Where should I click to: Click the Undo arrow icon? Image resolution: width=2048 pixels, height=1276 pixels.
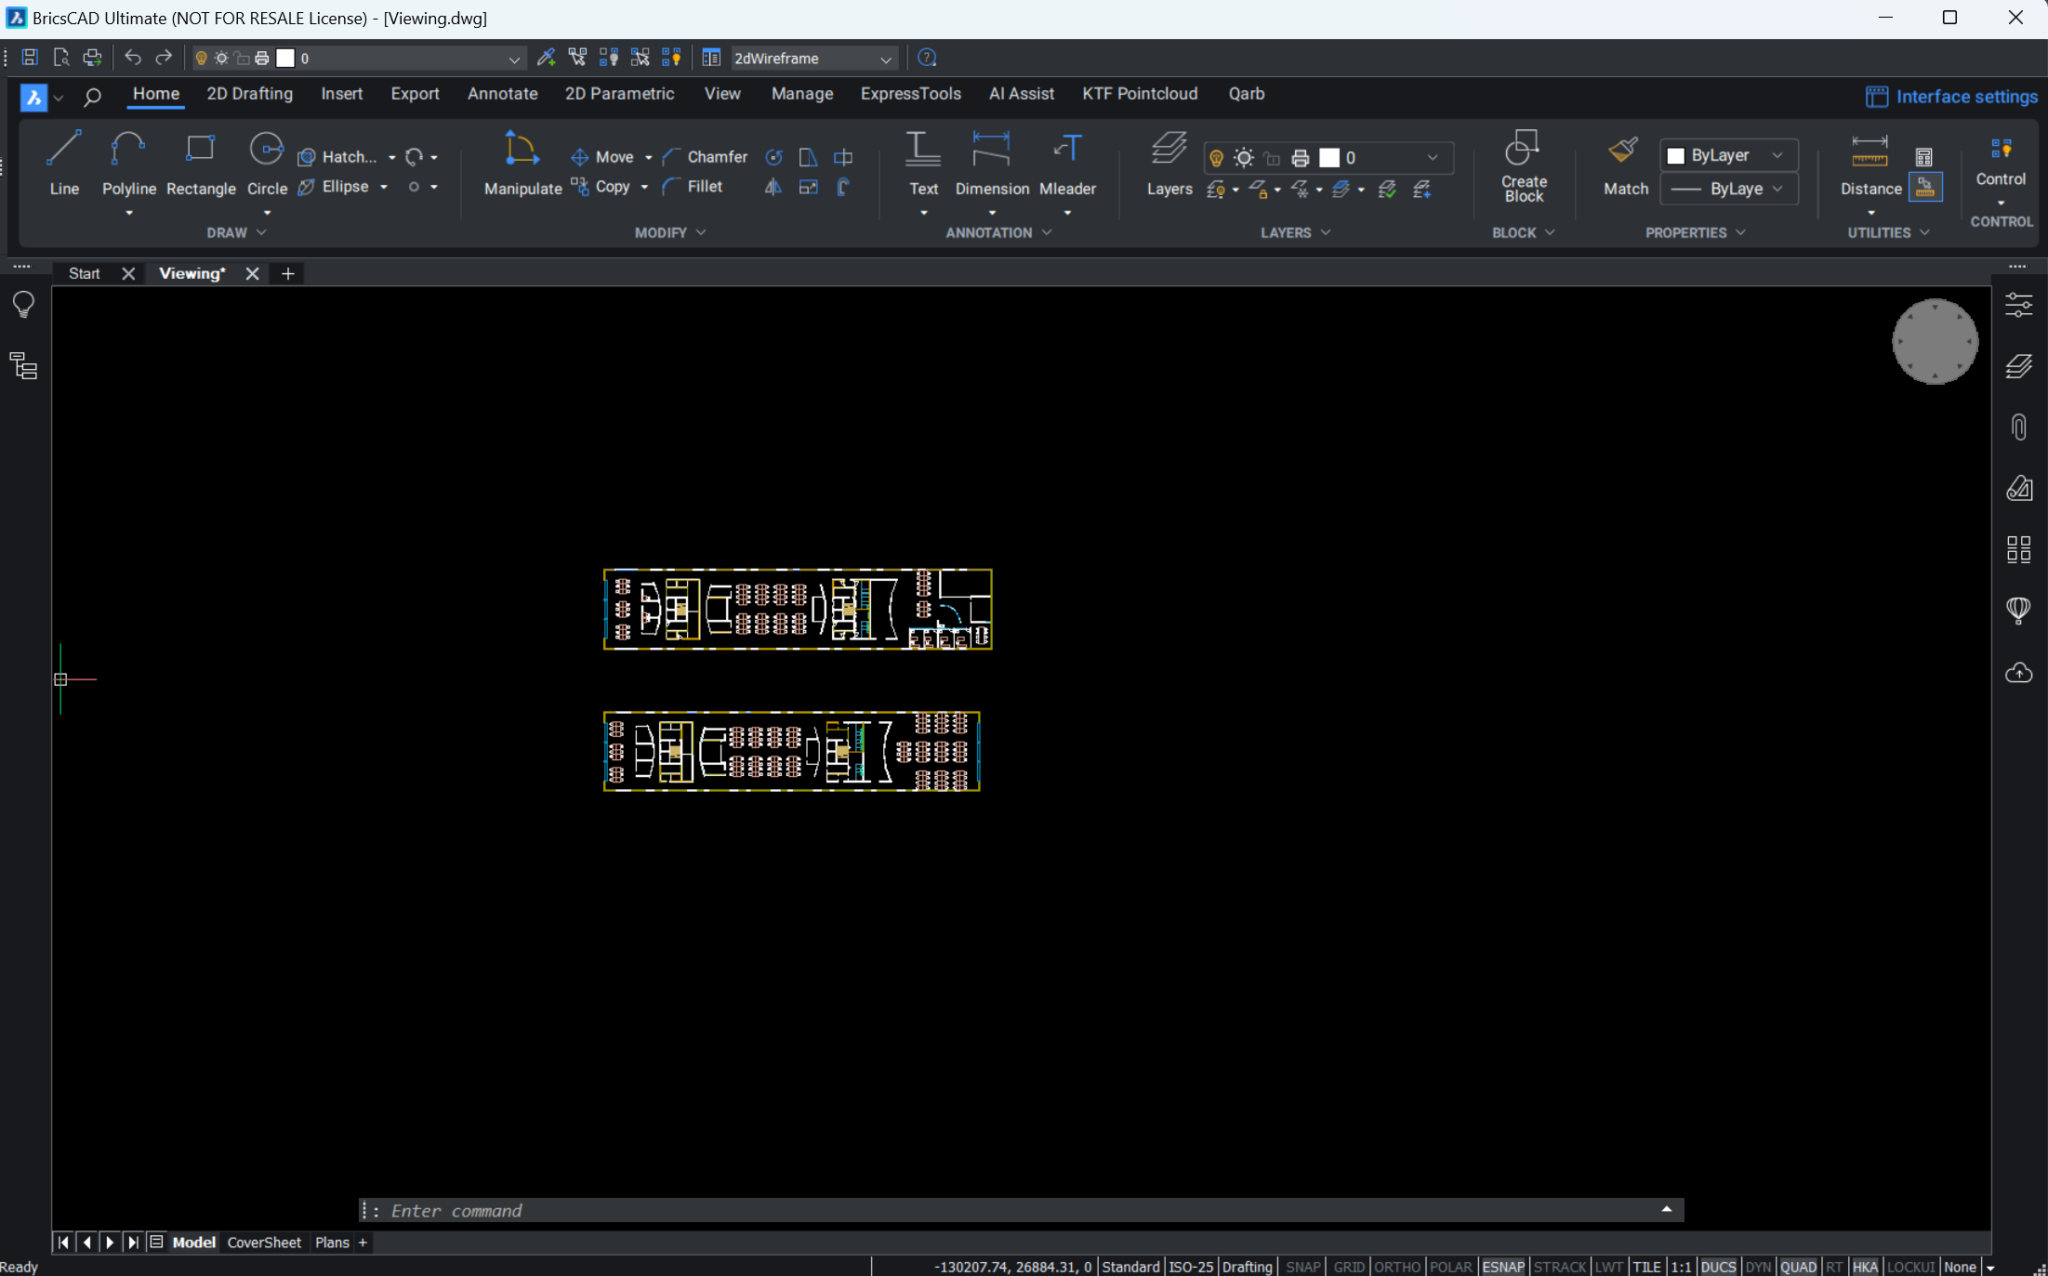click(133, 58)
